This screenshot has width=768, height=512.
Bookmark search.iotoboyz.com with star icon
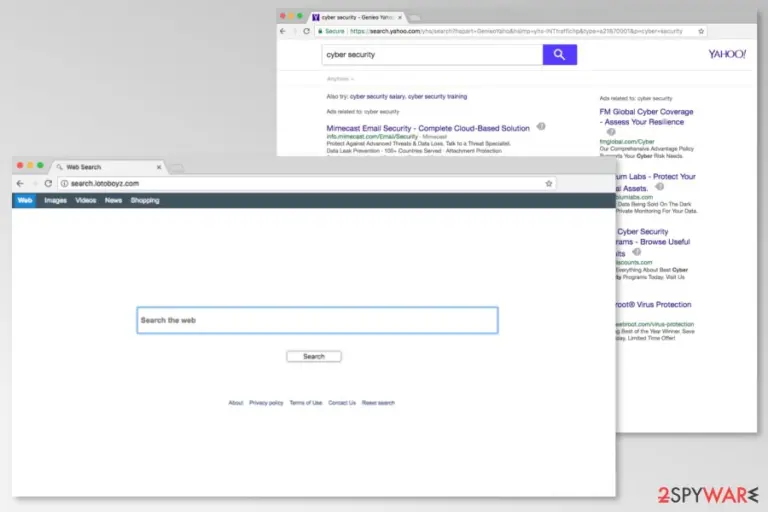(549, 183)
